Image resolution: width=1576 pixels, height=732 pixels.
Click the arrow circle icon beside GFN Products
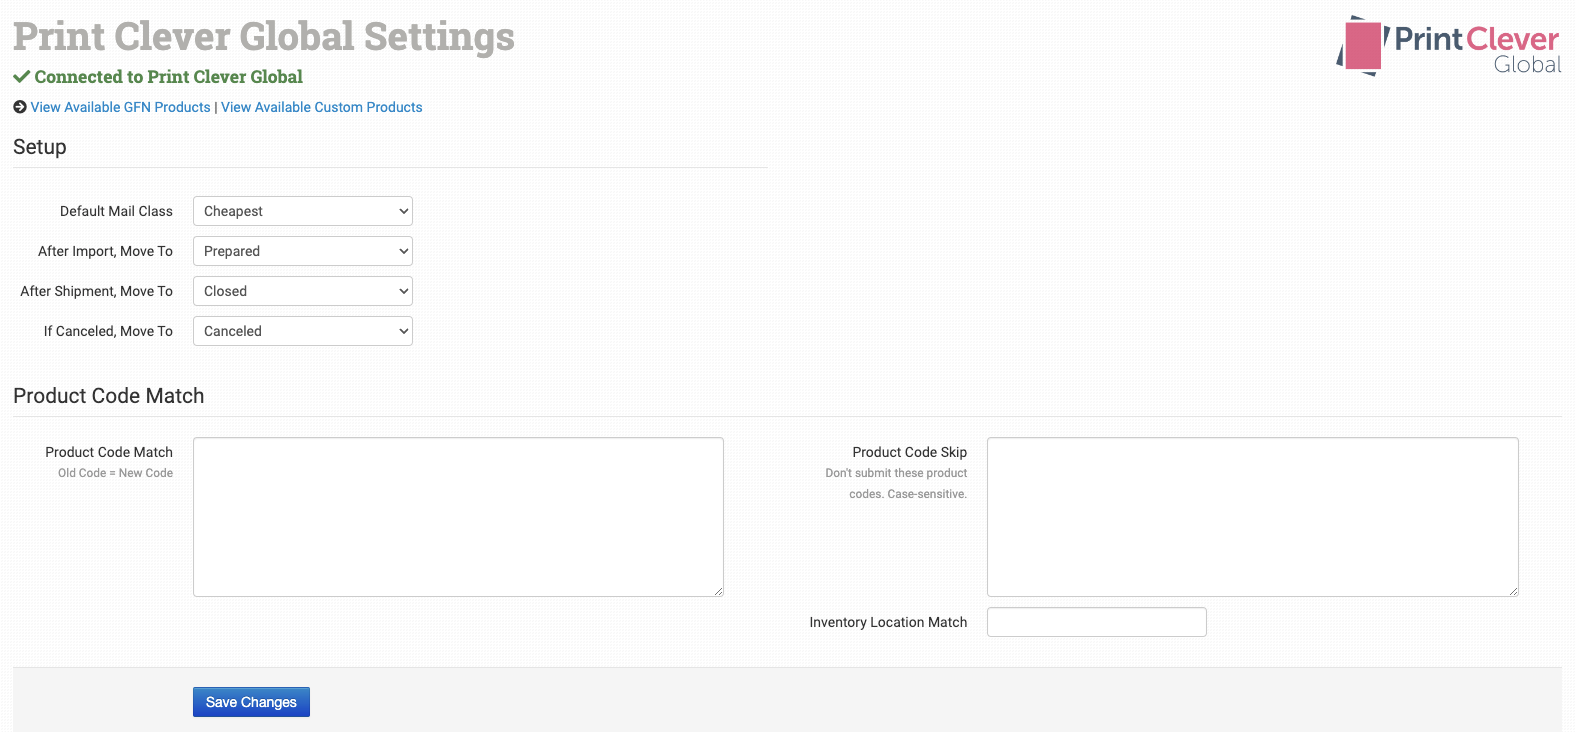point(20,107)
